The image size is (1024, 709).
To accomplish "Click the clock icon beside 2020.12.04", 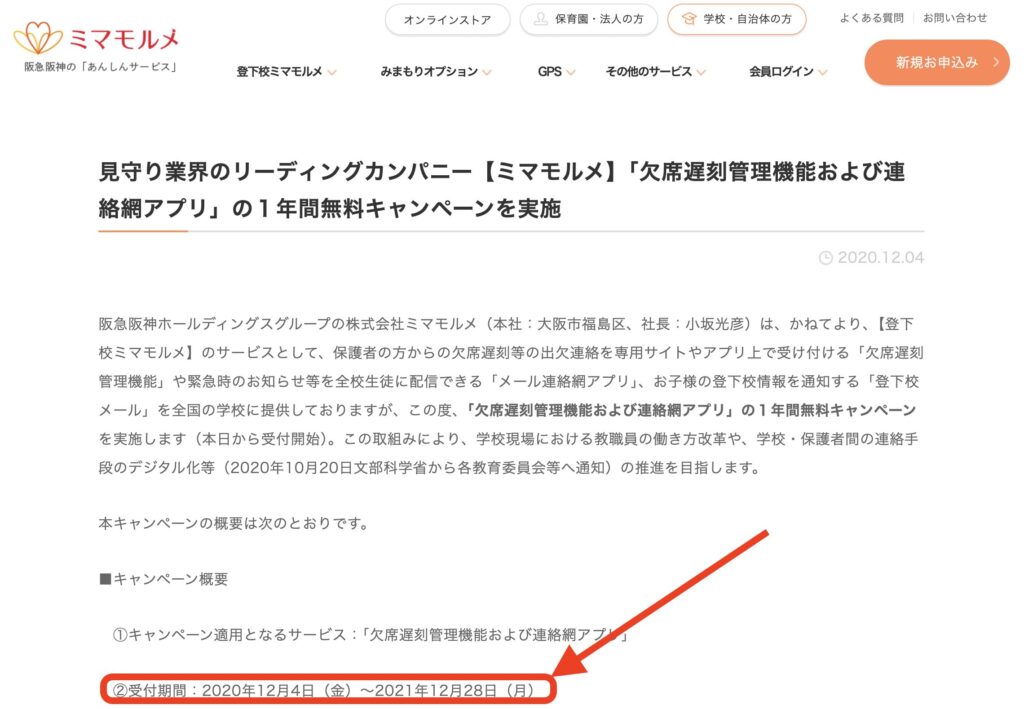I will tap(825, 258).
